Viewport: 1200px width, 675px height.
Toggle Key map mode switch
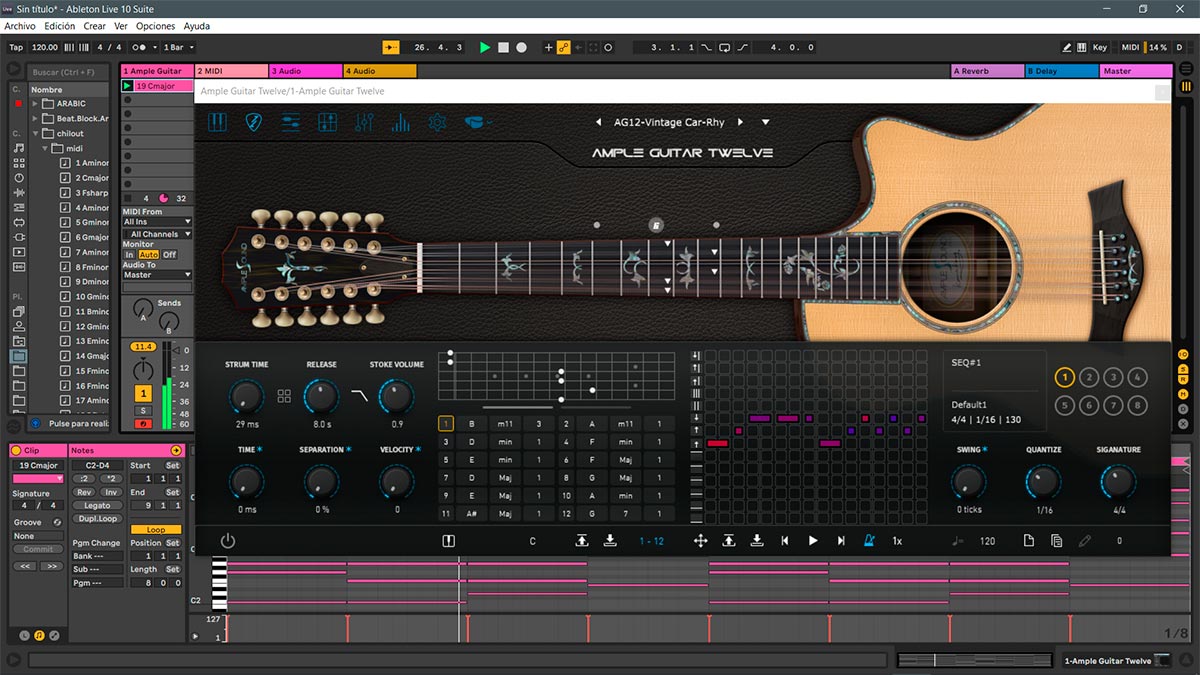point(1100,47)
